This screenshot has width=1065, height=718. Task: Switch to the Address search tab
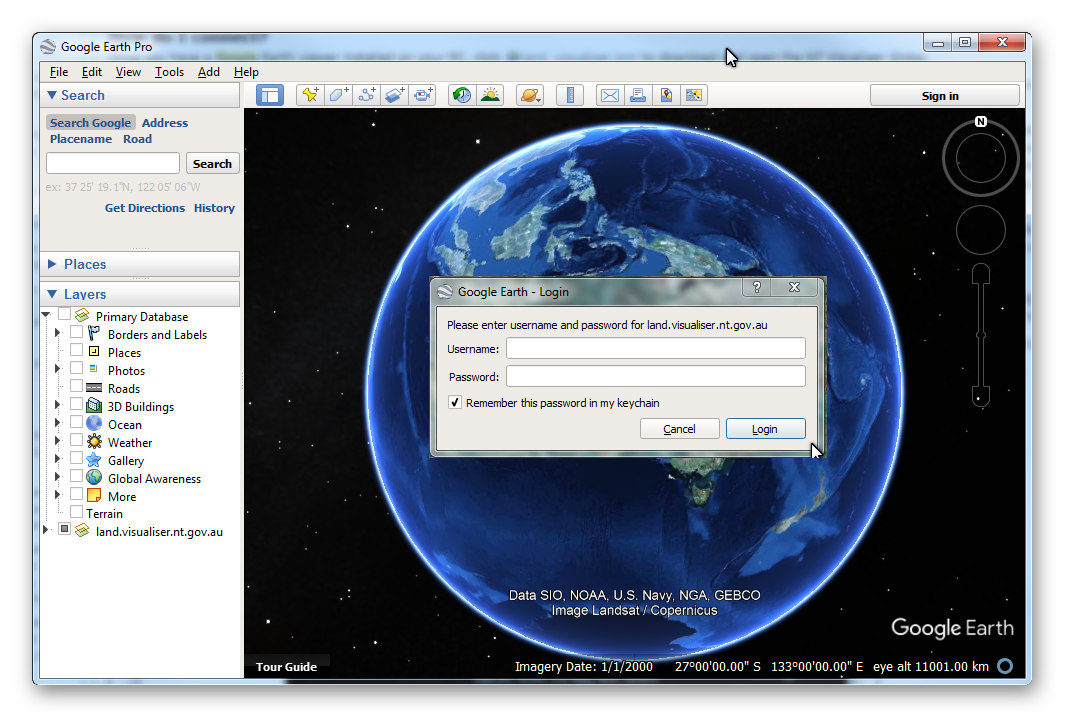[164, 122]
